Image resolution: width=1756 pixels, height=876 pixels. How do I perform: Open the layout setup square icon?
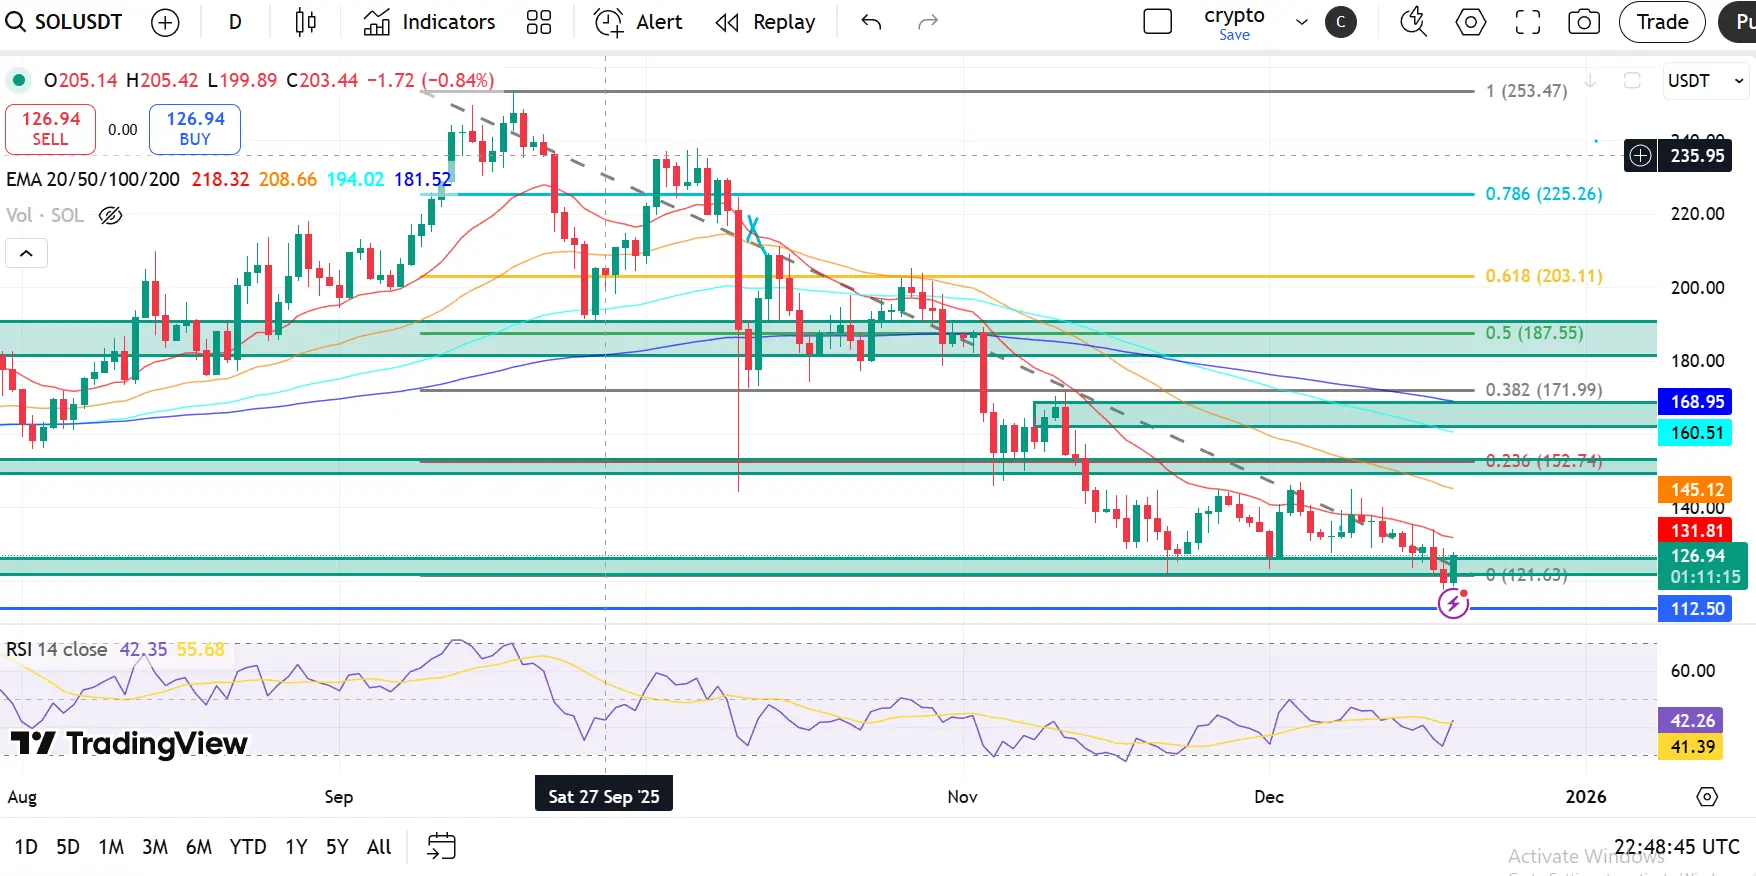(1157, 22)
